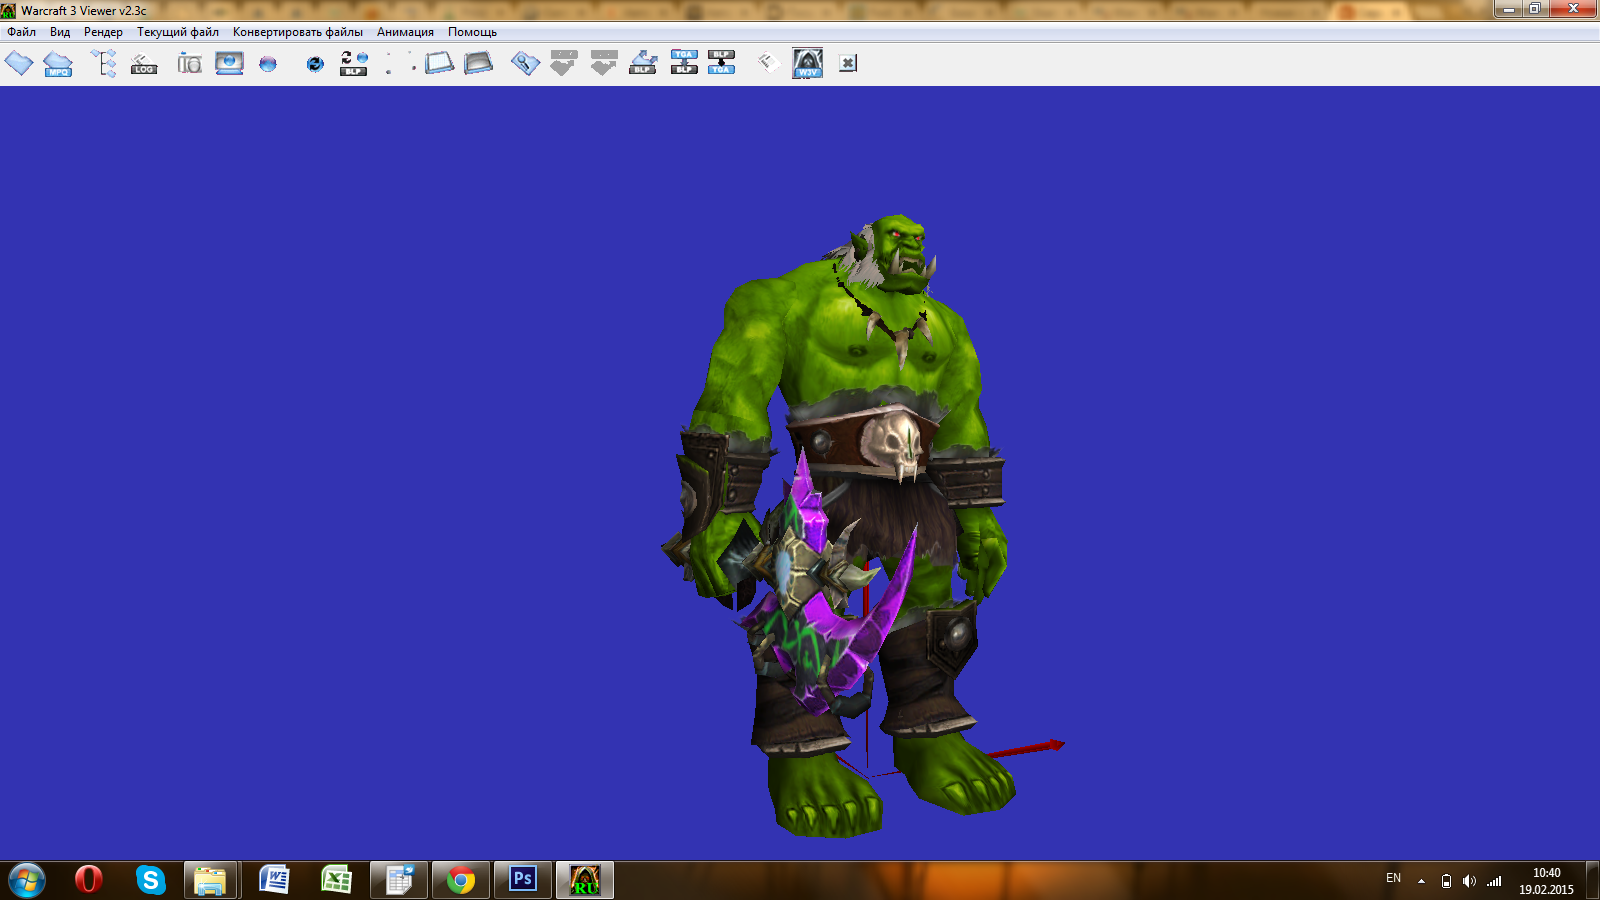Click the monitor with blue sphere icon

click(x=229, y=64)
